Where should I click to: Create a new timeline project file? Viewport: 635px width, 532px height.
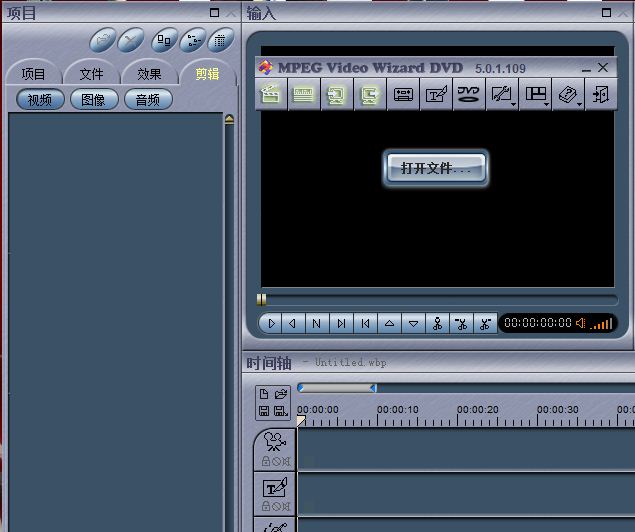point(264,394)
